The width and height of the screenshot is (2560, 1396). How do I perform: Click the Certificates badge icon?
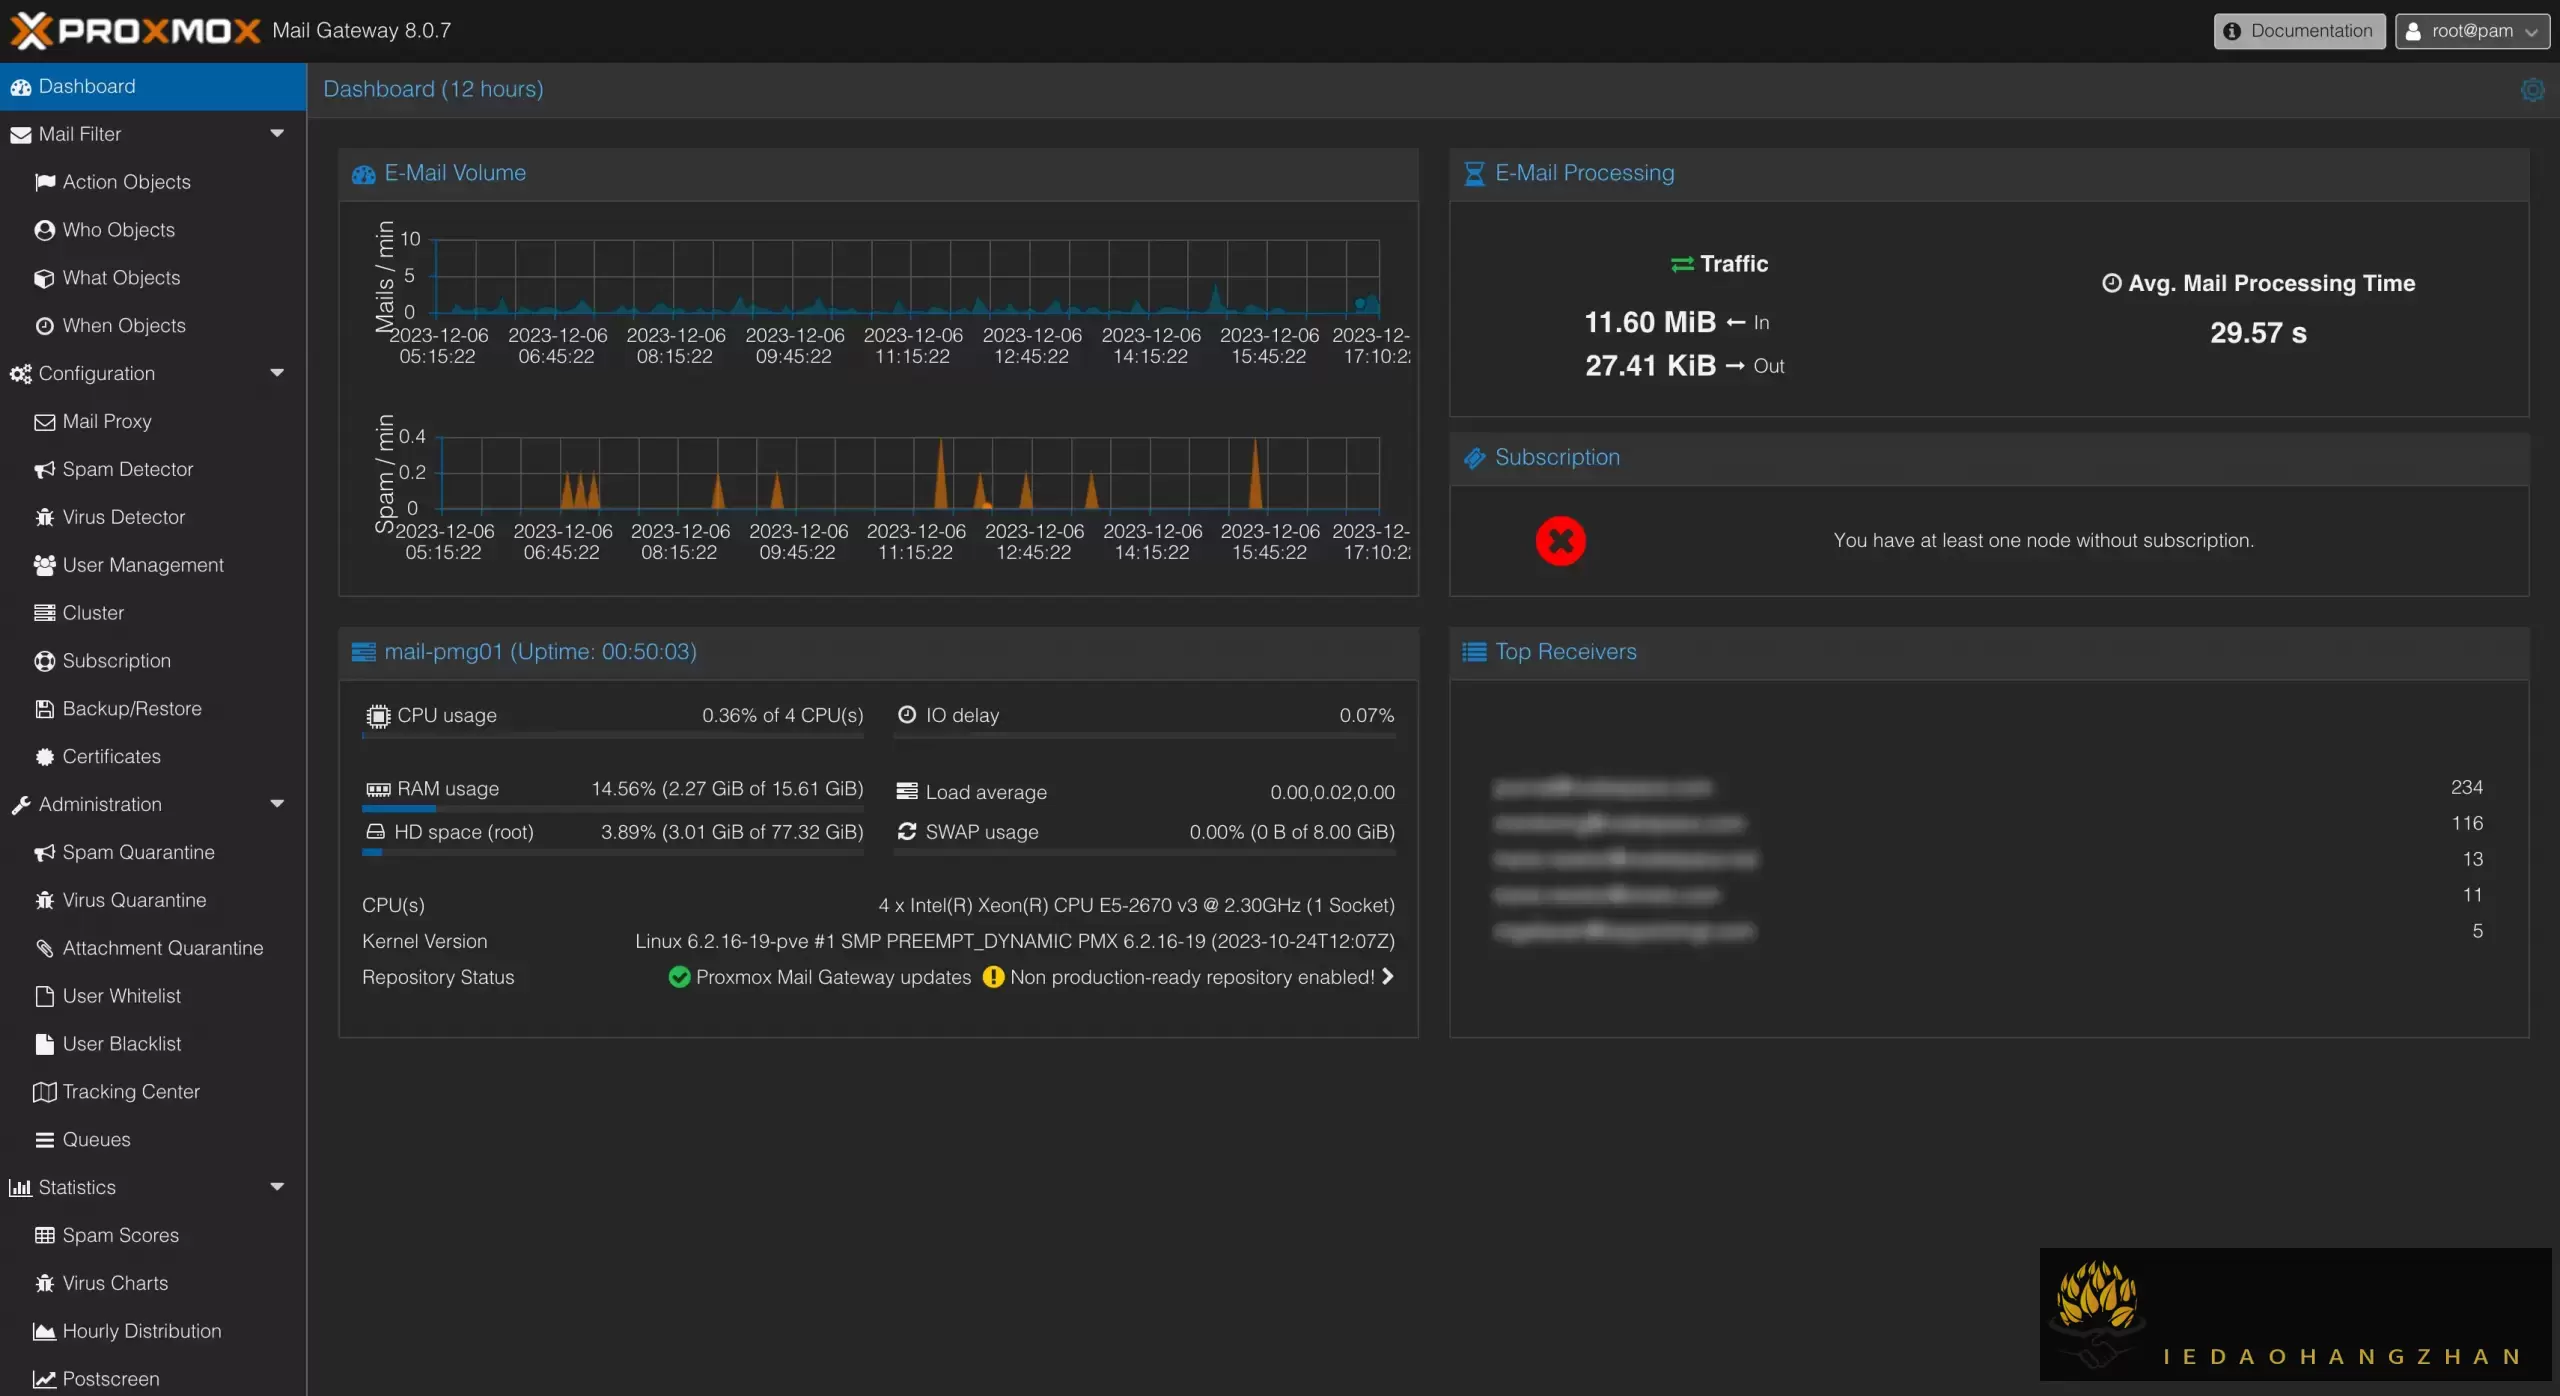click(45, 757)
